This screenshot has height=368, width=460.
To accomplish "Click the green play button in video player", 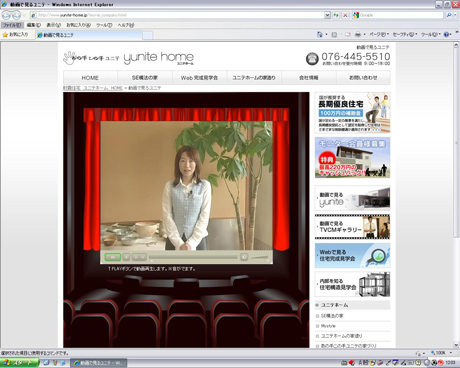I will [x=113, y=257].
